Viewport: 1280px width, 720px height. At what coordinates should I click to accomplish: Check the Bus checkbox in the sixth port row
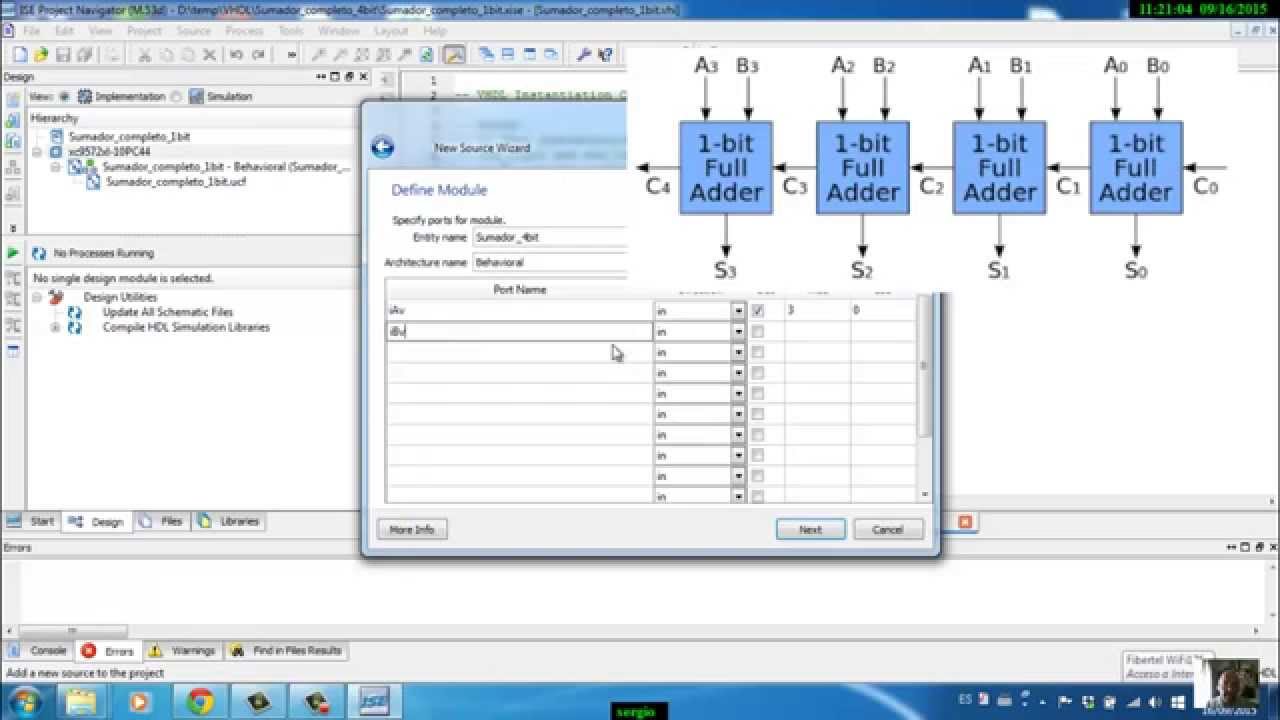click(758, 414)
